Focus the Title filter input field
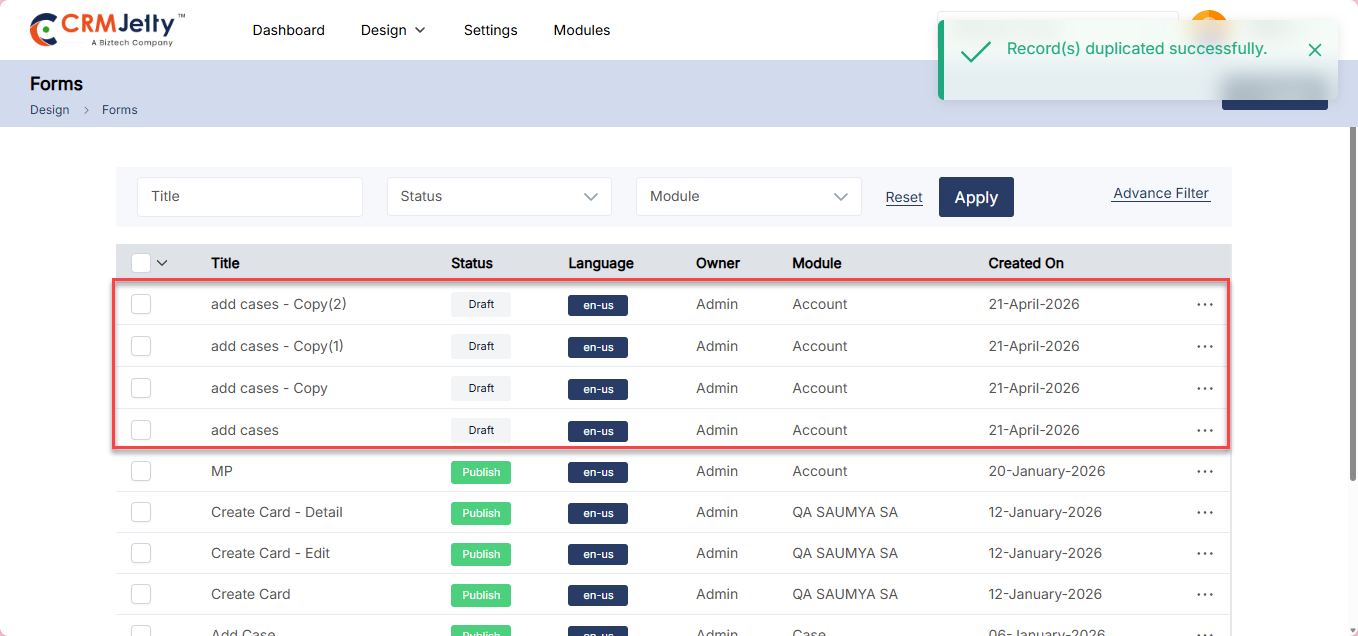 click(x=249, y=197)
